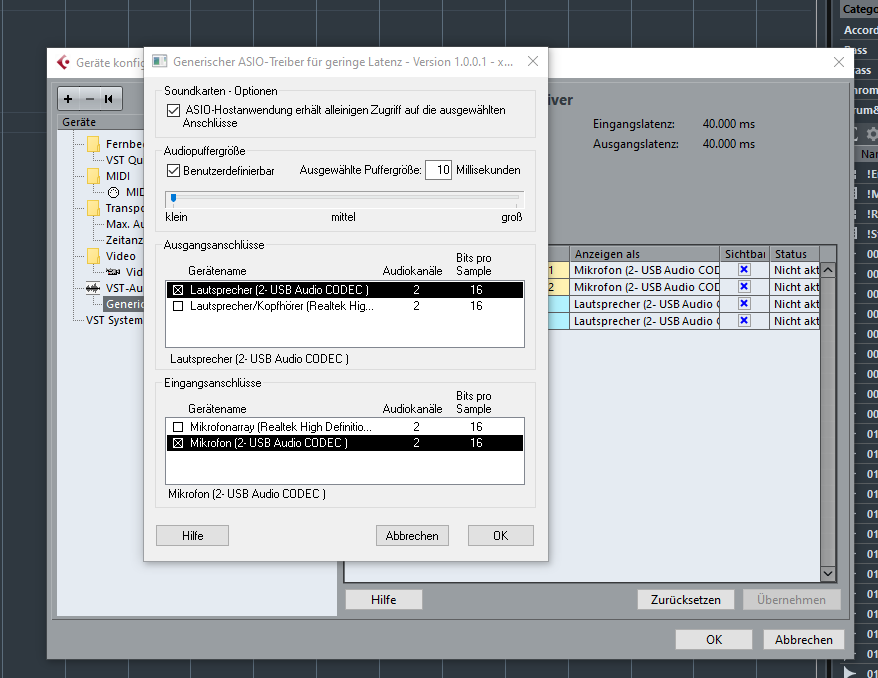Toggle exclusive ASIO host access checkbox
This screenshot has width=878, height=678.
(x=174, y=110)
